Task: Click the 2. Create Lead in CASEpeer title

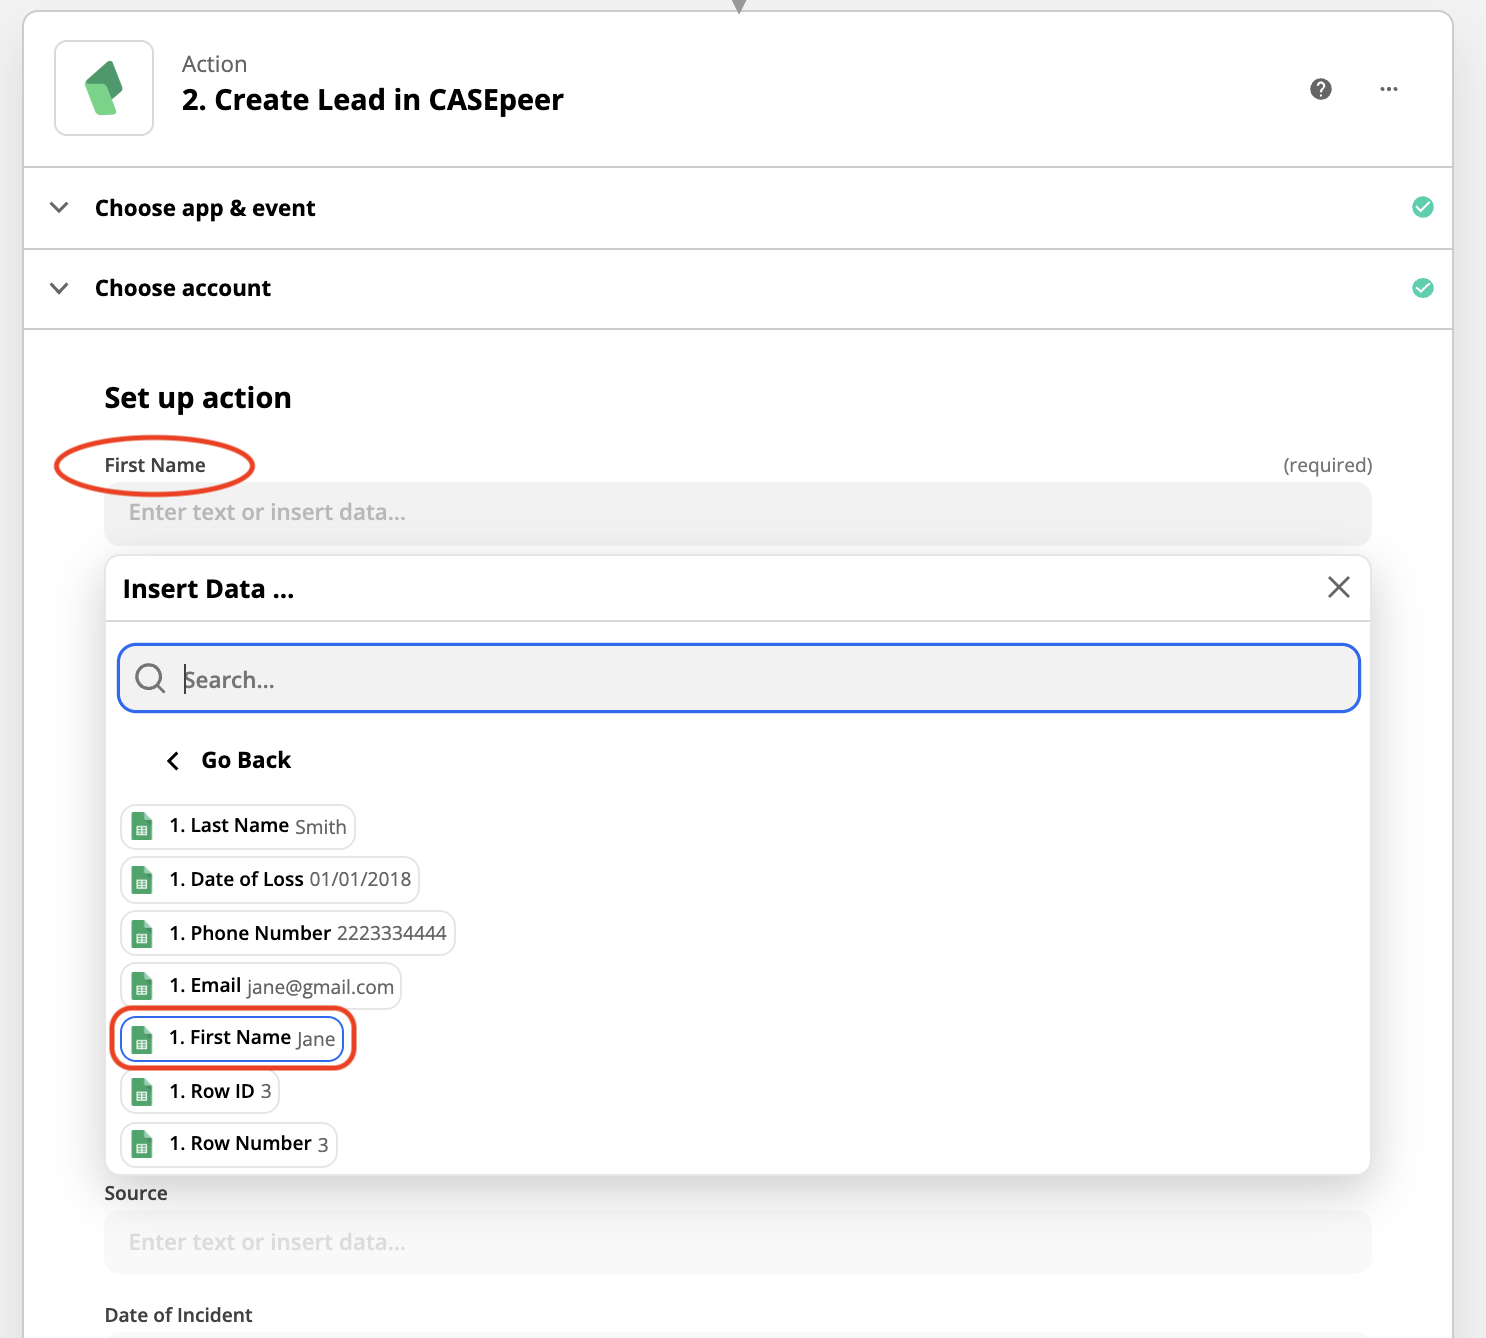Action: point(373,100)
